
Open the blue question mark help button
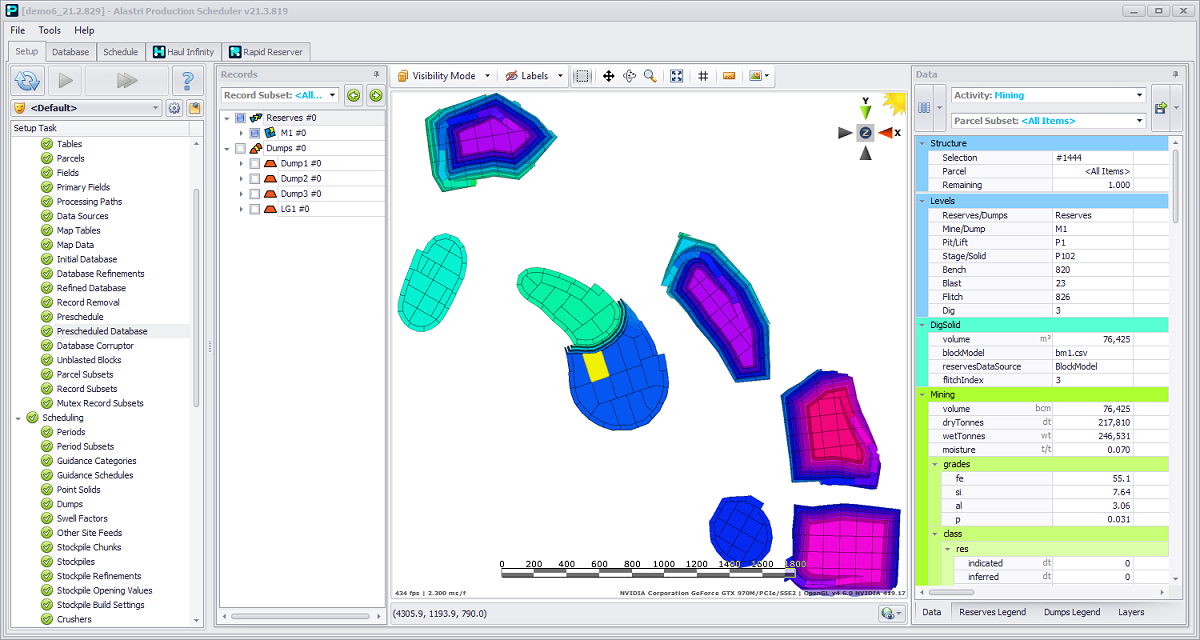coord(186,81)
